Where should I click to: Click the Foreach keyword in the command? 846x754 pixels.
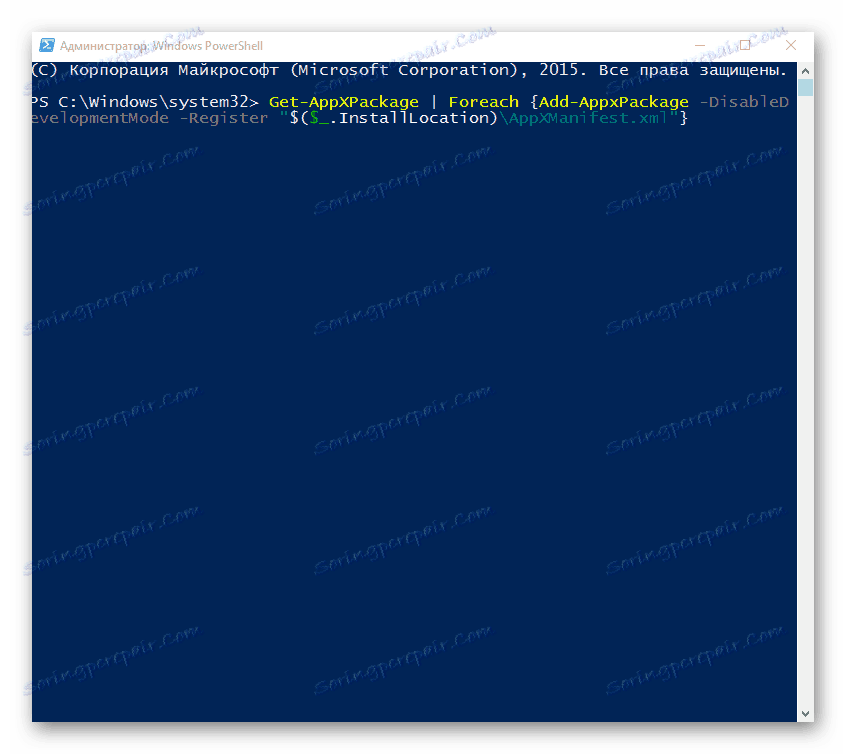click(483, 101)
